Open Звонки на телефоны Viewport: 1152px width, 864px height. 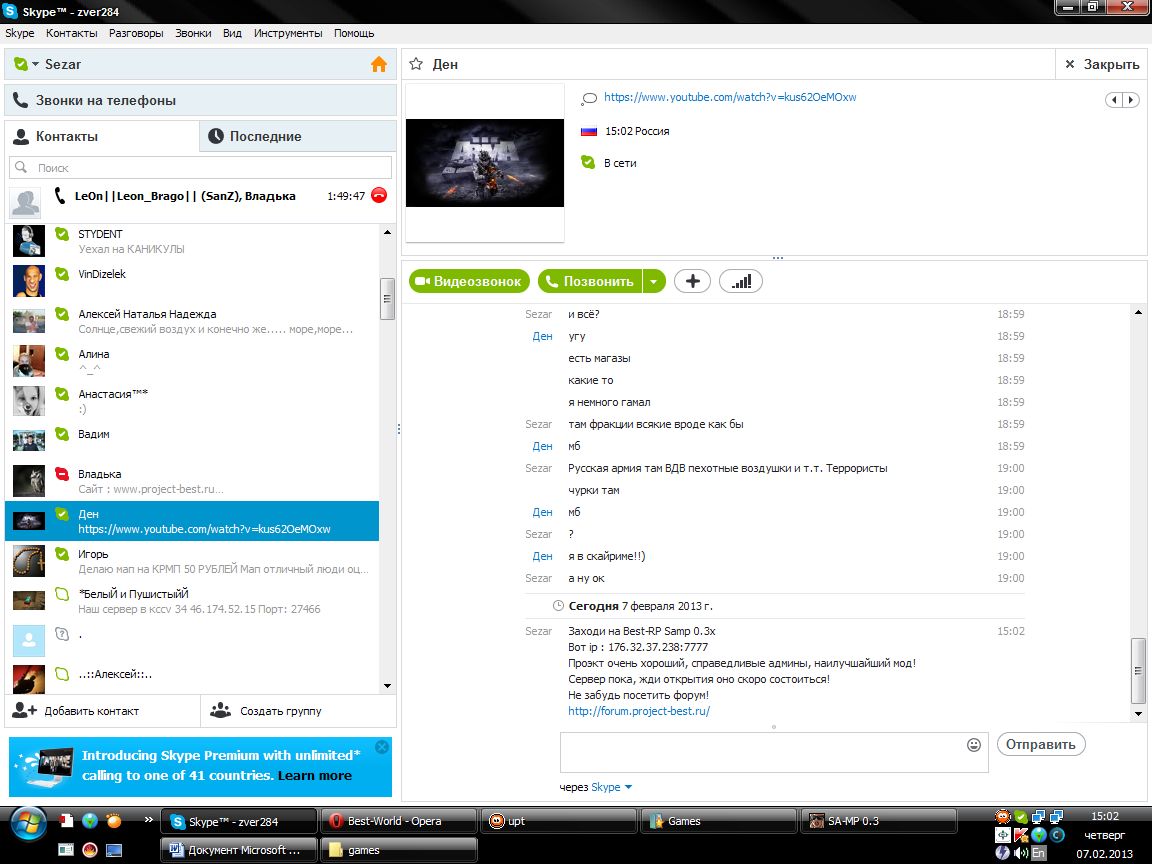pos(201,101)
